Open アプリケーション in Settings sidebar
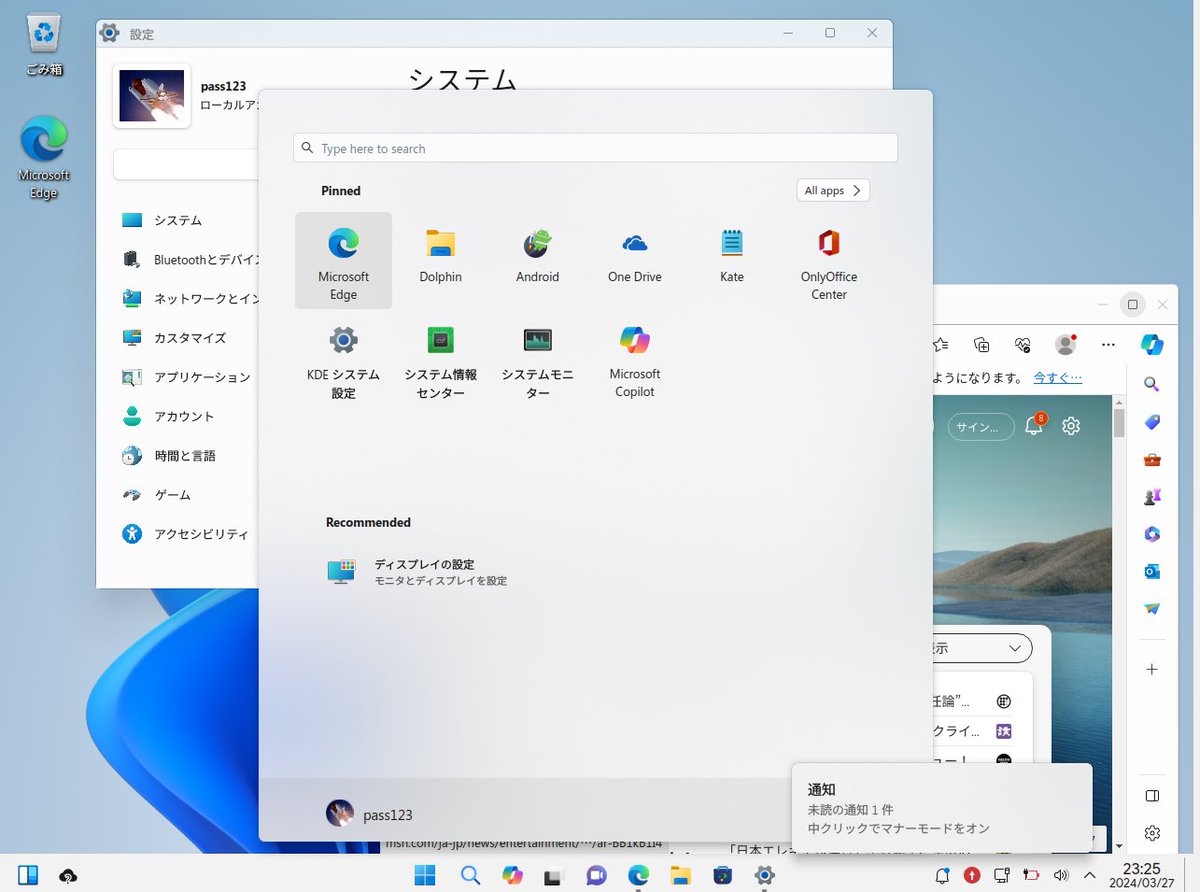Image resolution: width=1200 pixels, height=892 pixels. click(186, 377)
